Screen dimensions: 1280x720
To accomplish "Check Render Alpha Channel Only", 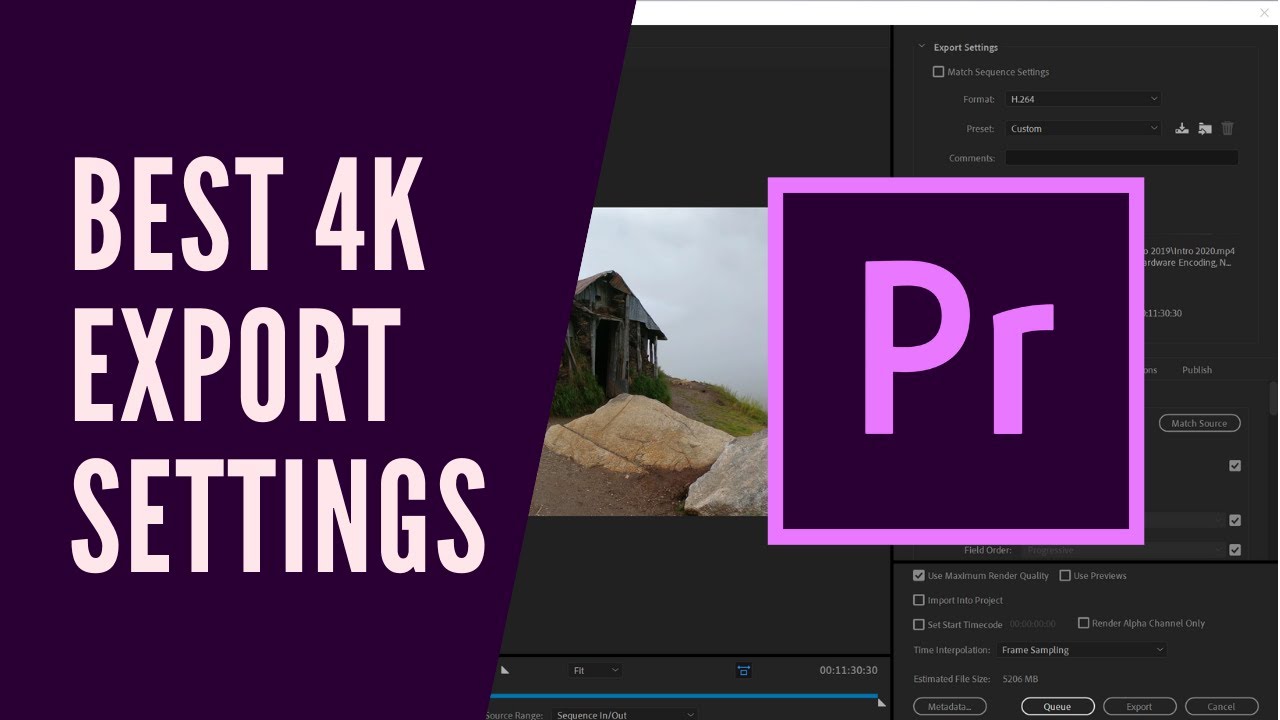I will click(x=1083, y=623).
